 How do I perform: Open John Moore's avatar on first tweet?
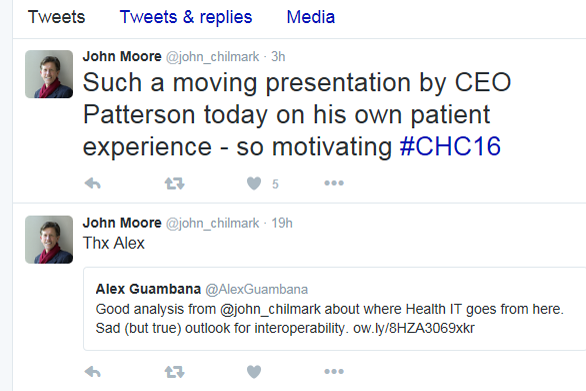coord(49,74)
